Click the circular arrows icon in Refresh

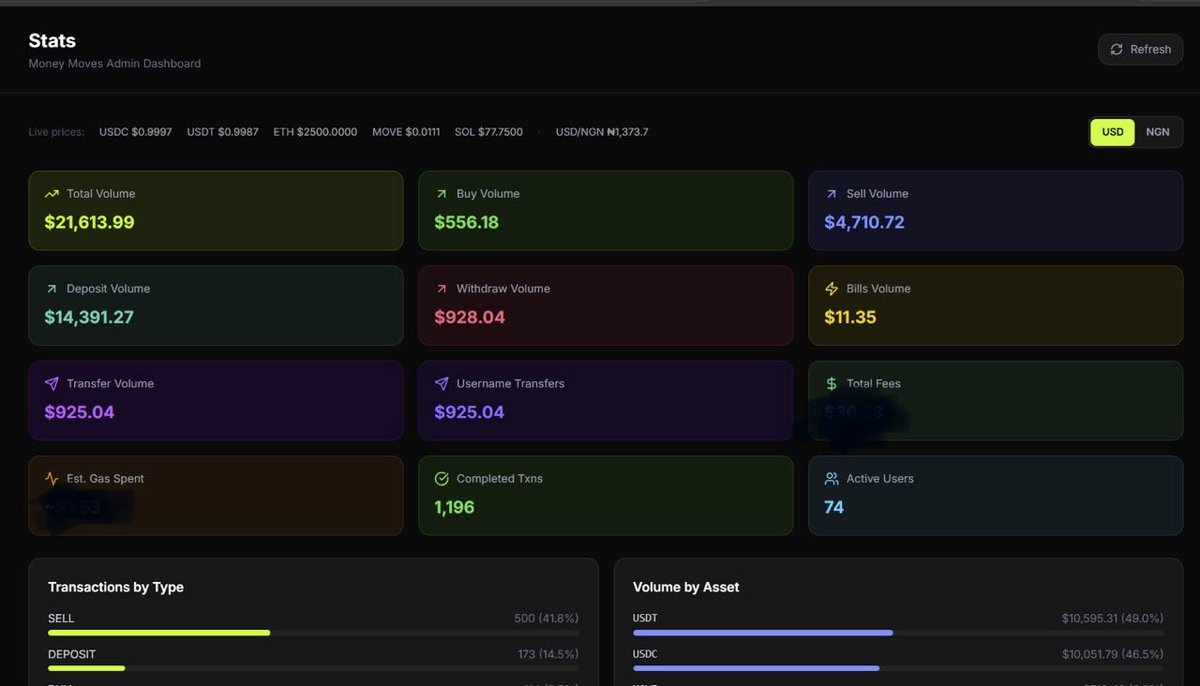[1117, 49]
